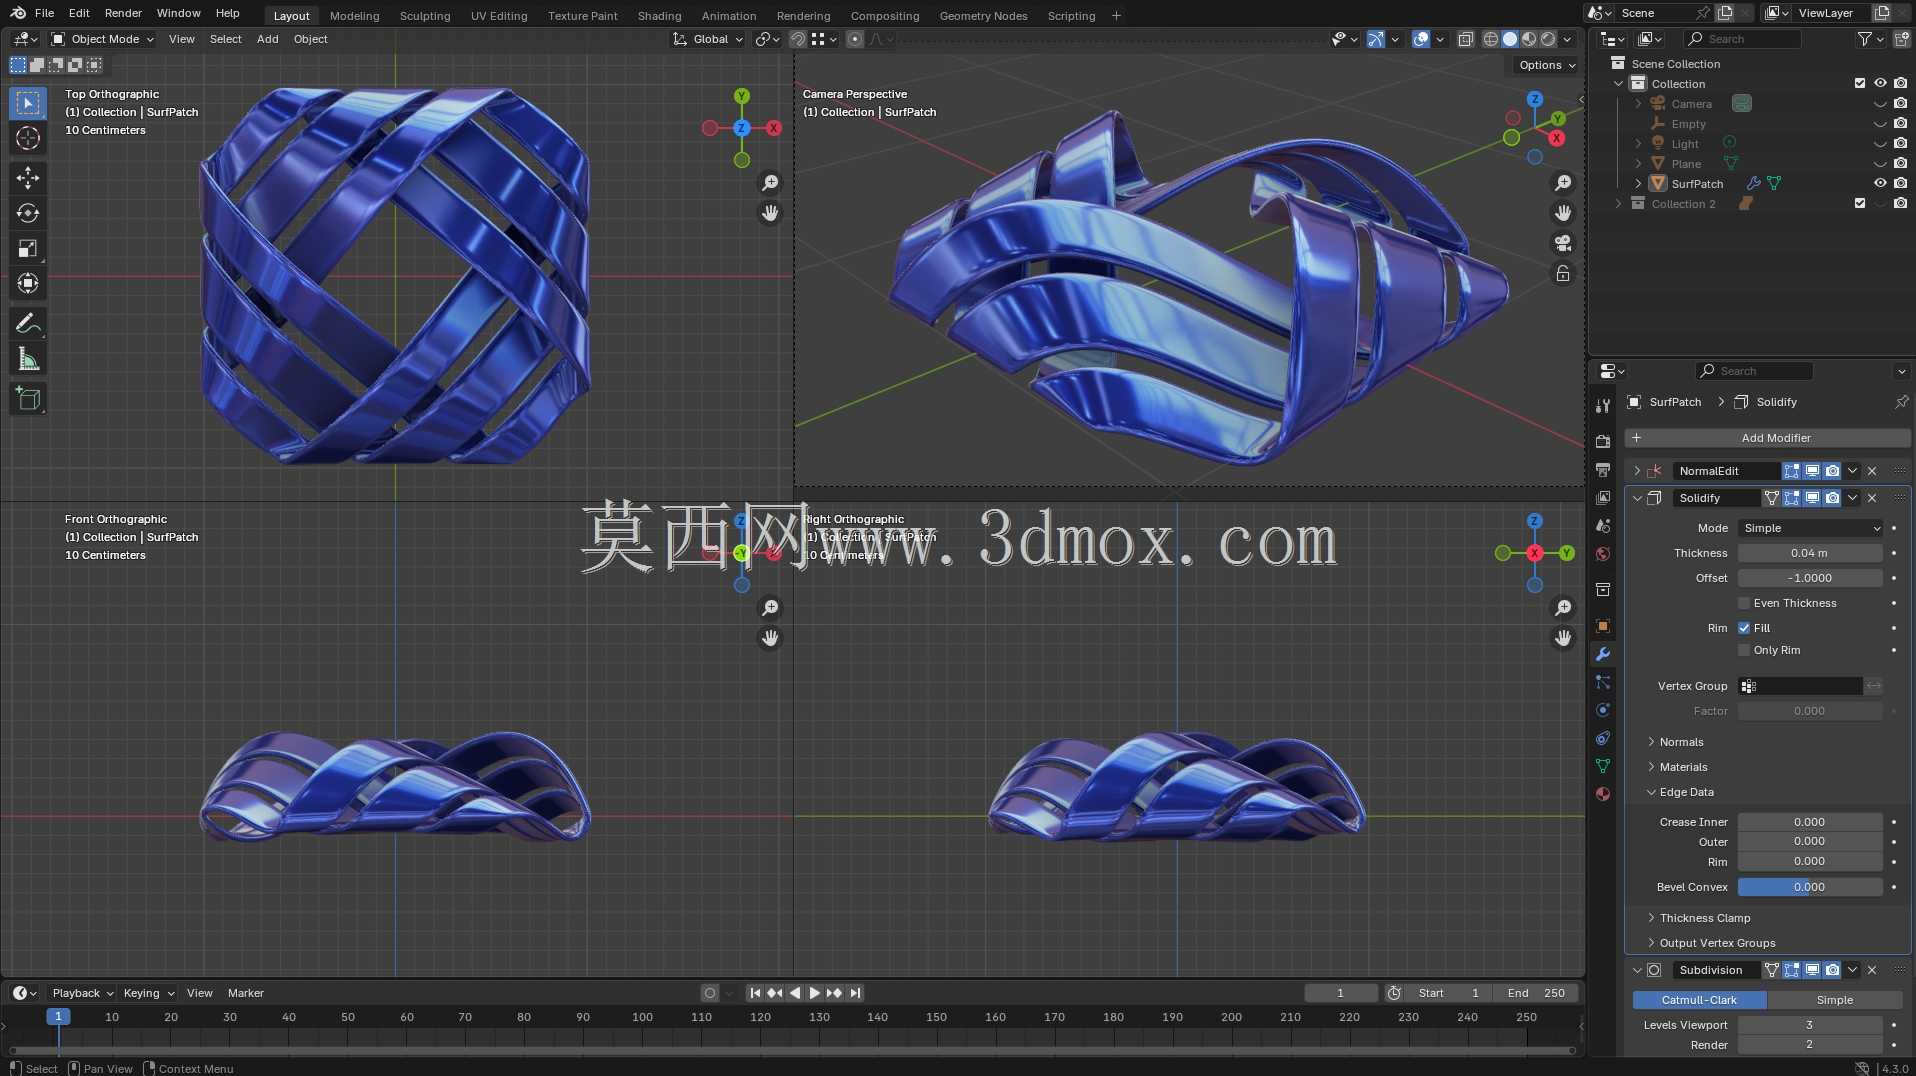This screenshot has height=1076, width=1916.
Task: Disable Camera object in renders
Action: coord(1900,103)
